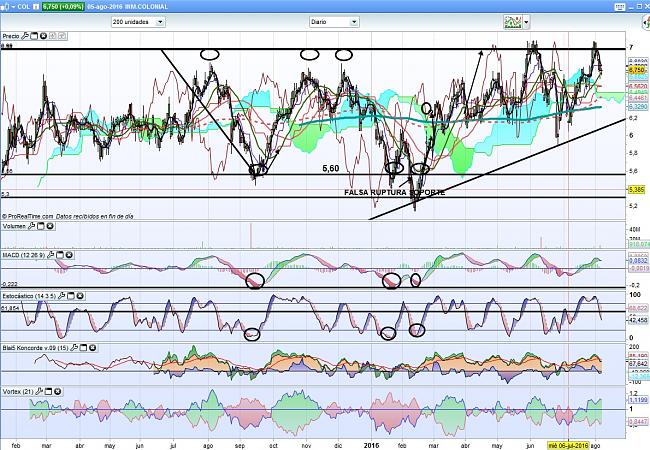The height and width of the screenshot is (450, 650).
Task: Click the 2016 year label on time axis
Action: [x=371, y=445]
